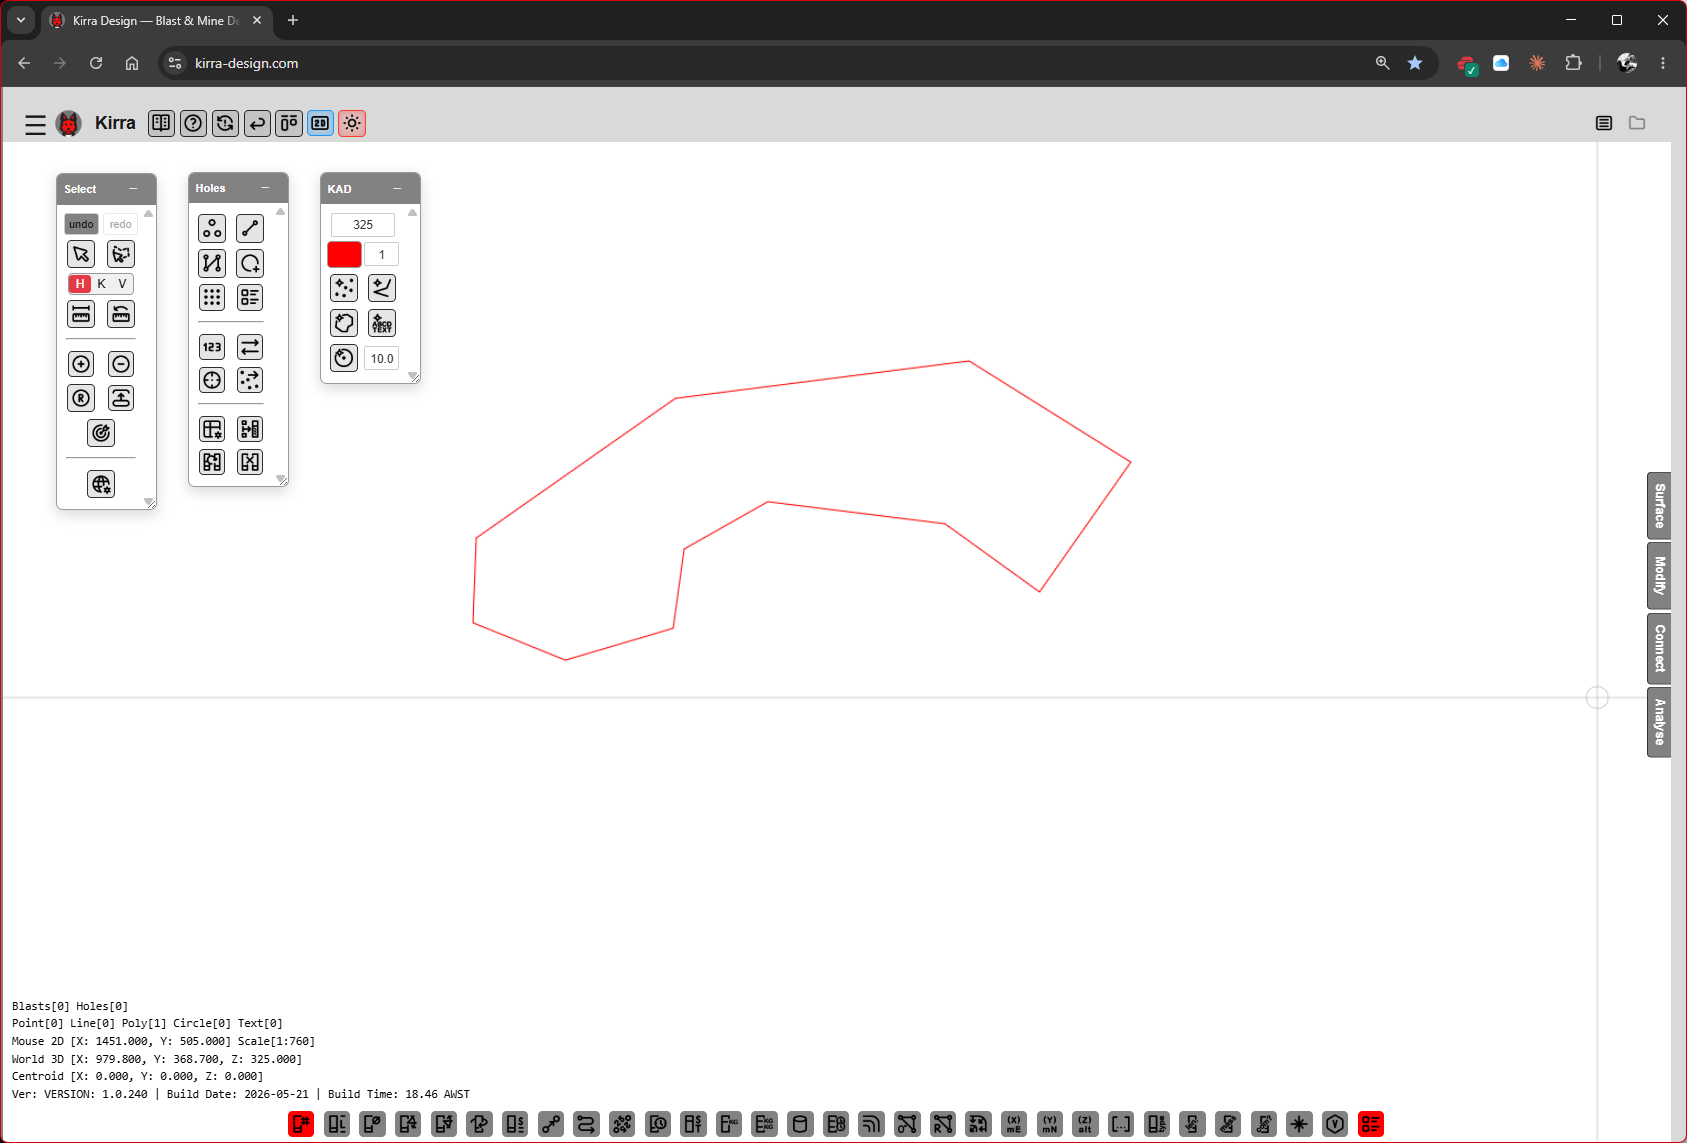This screenshot has height=1143, width=1687.
Task: Select the protractor ruler tool
Action: [121, 314]
